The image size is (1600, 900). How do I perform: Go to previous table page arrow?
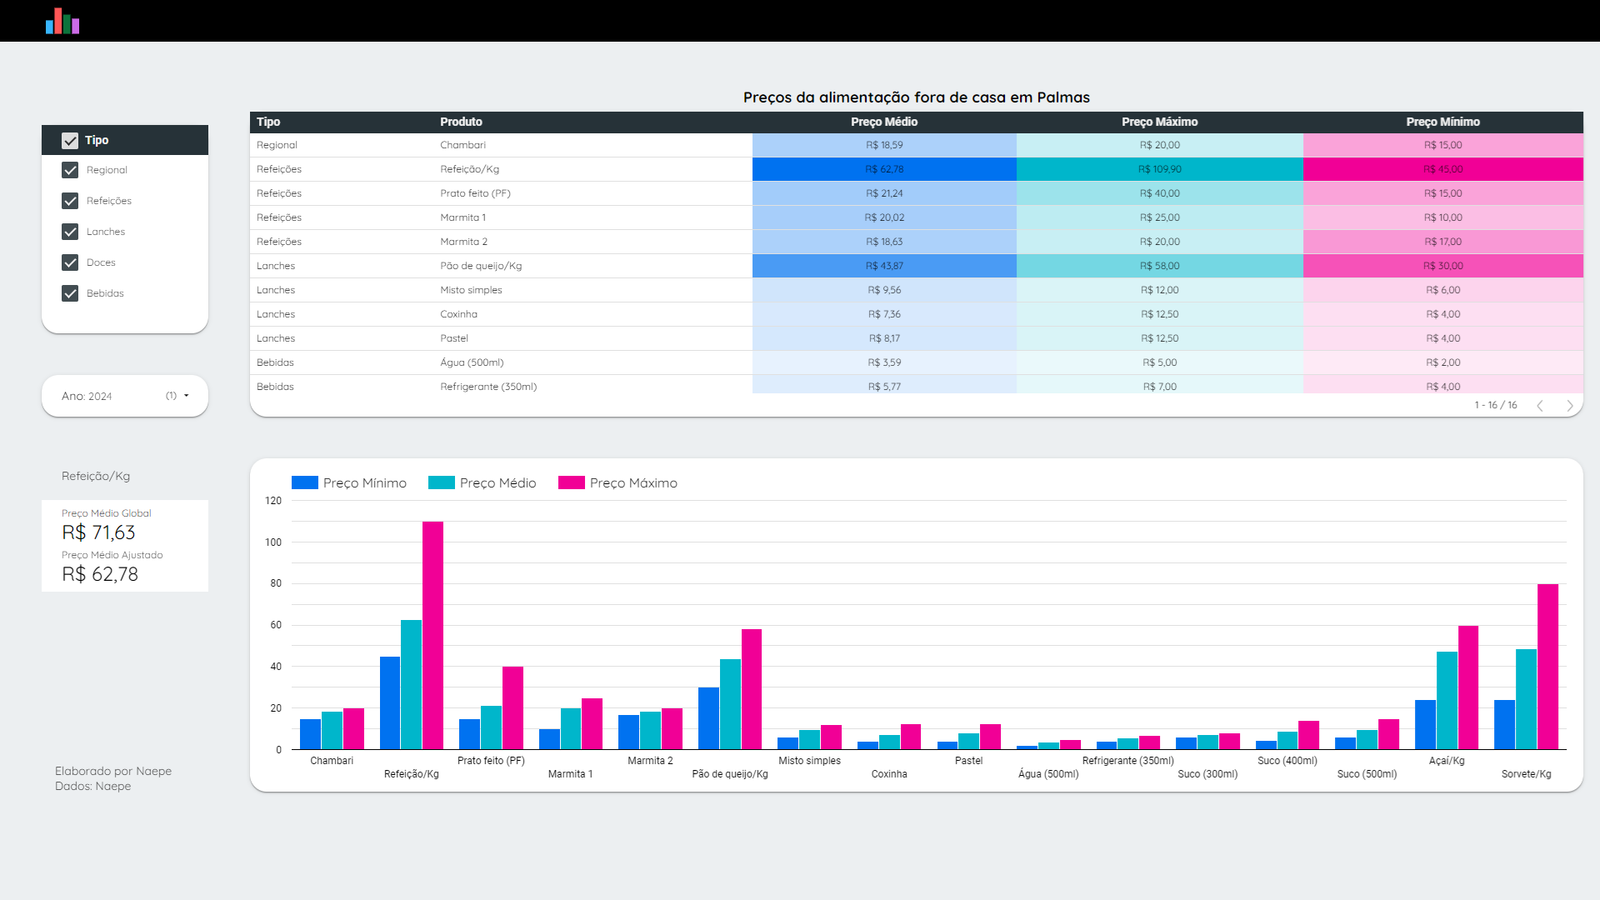pos(1540,405)
